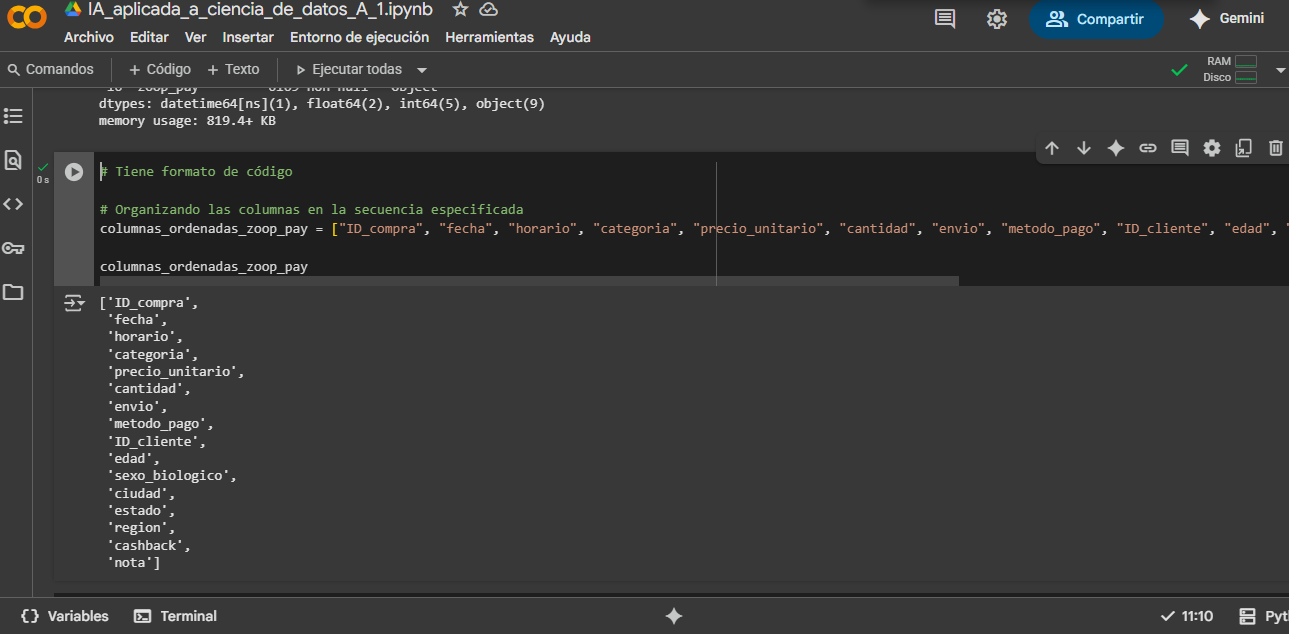Screen dimensions: 1289x634
Task: Open the output options icon beside the list
Action: point(75,304)
